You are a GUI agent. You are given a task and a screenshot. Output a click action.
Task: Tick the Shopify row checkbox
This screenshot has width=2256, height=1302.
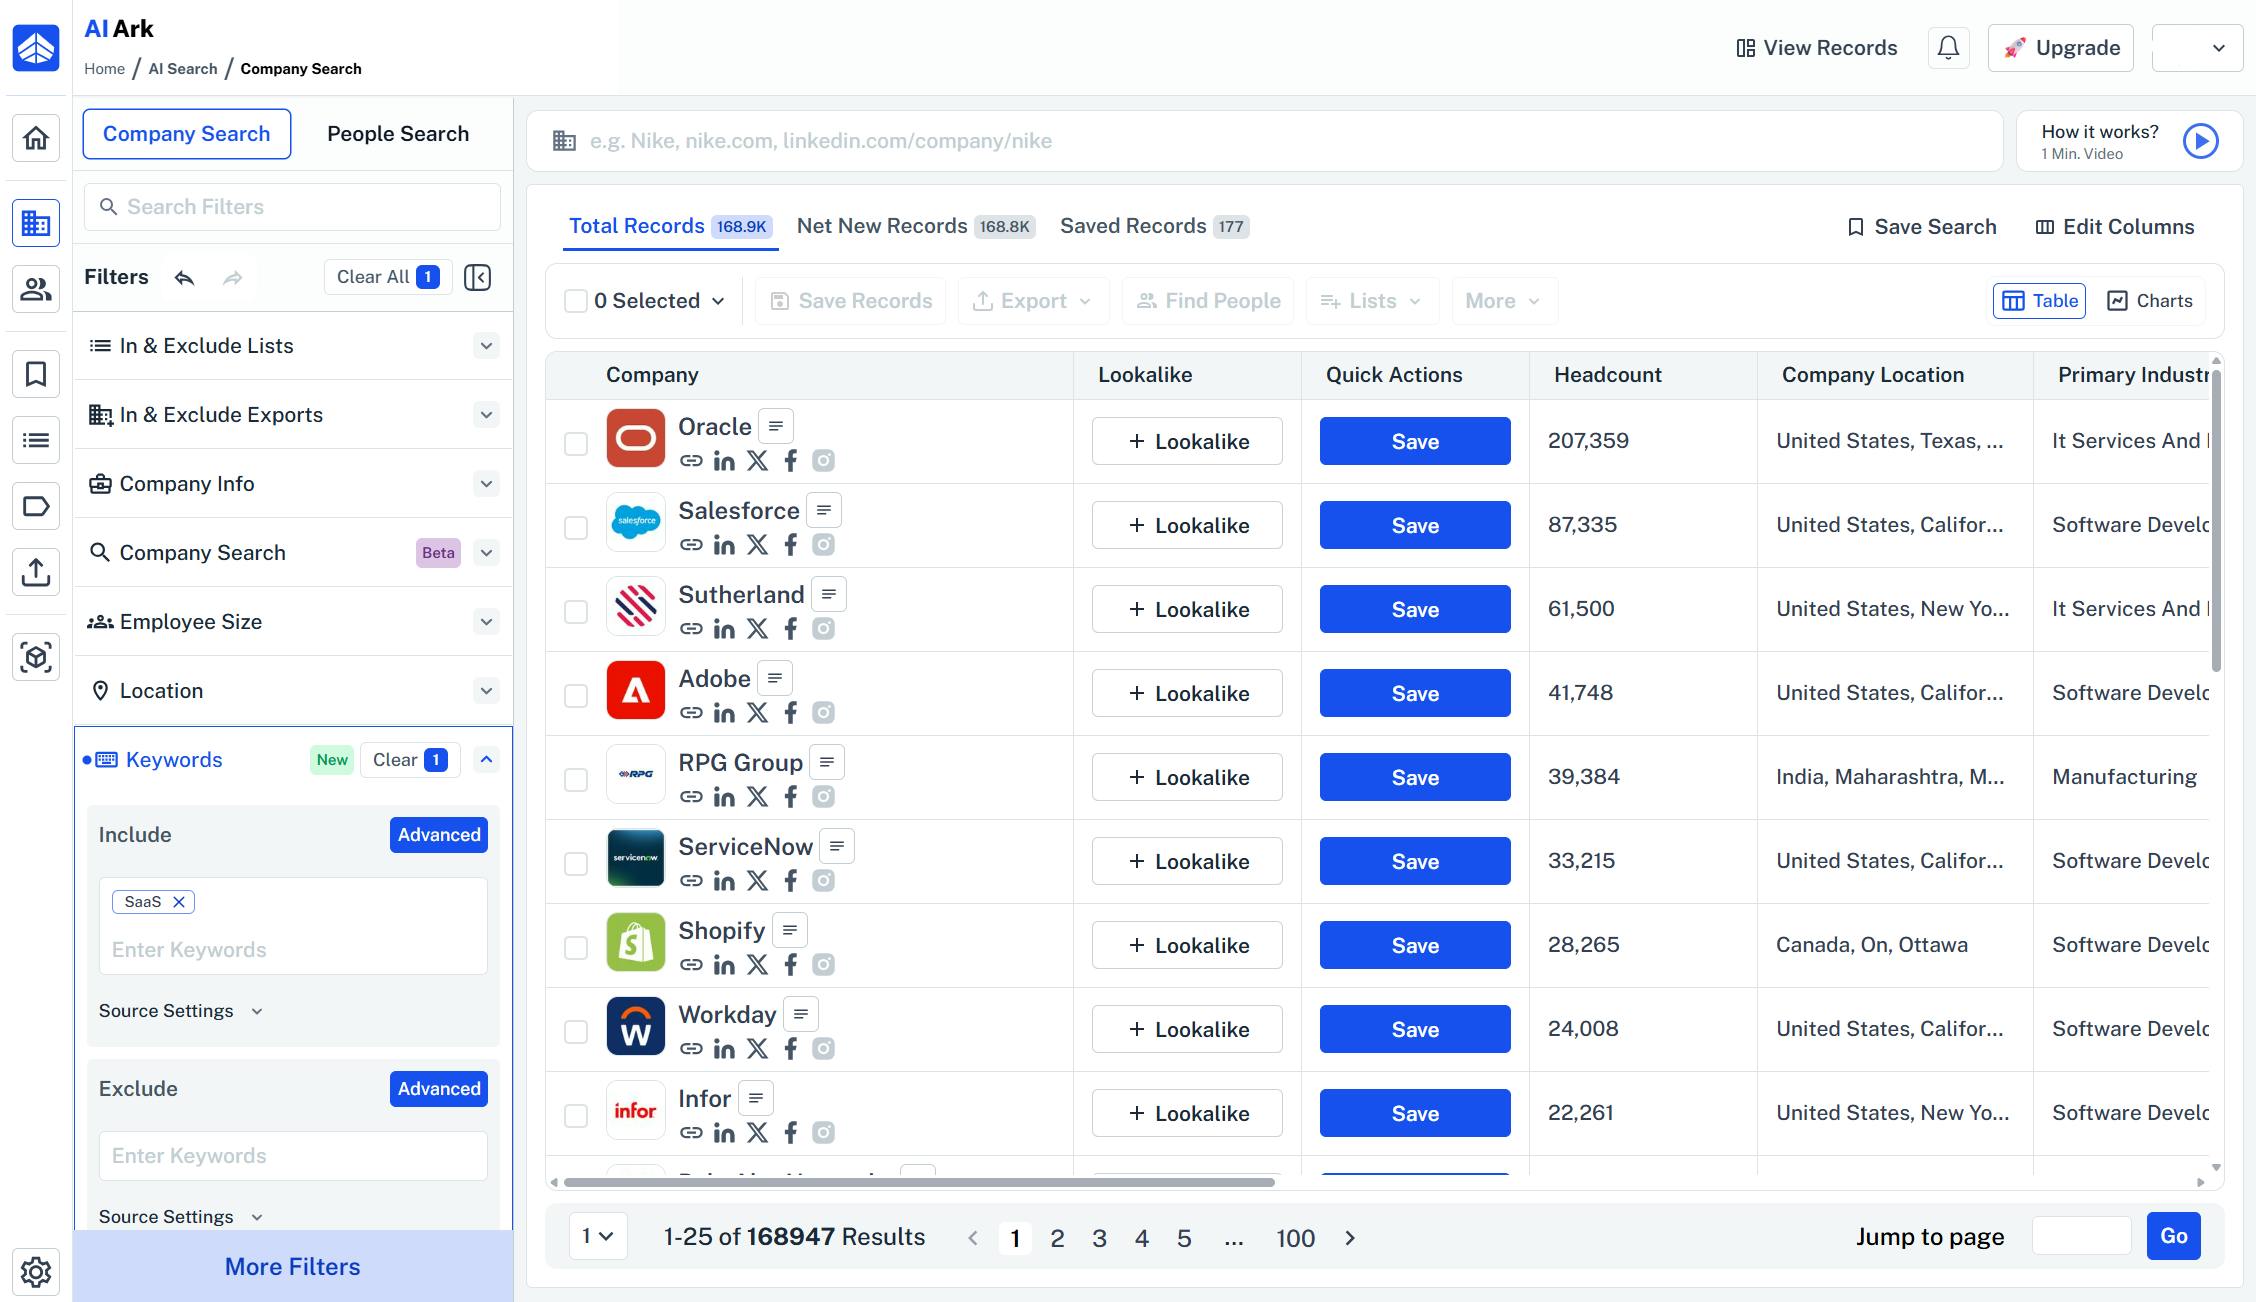tap(576, 947)
